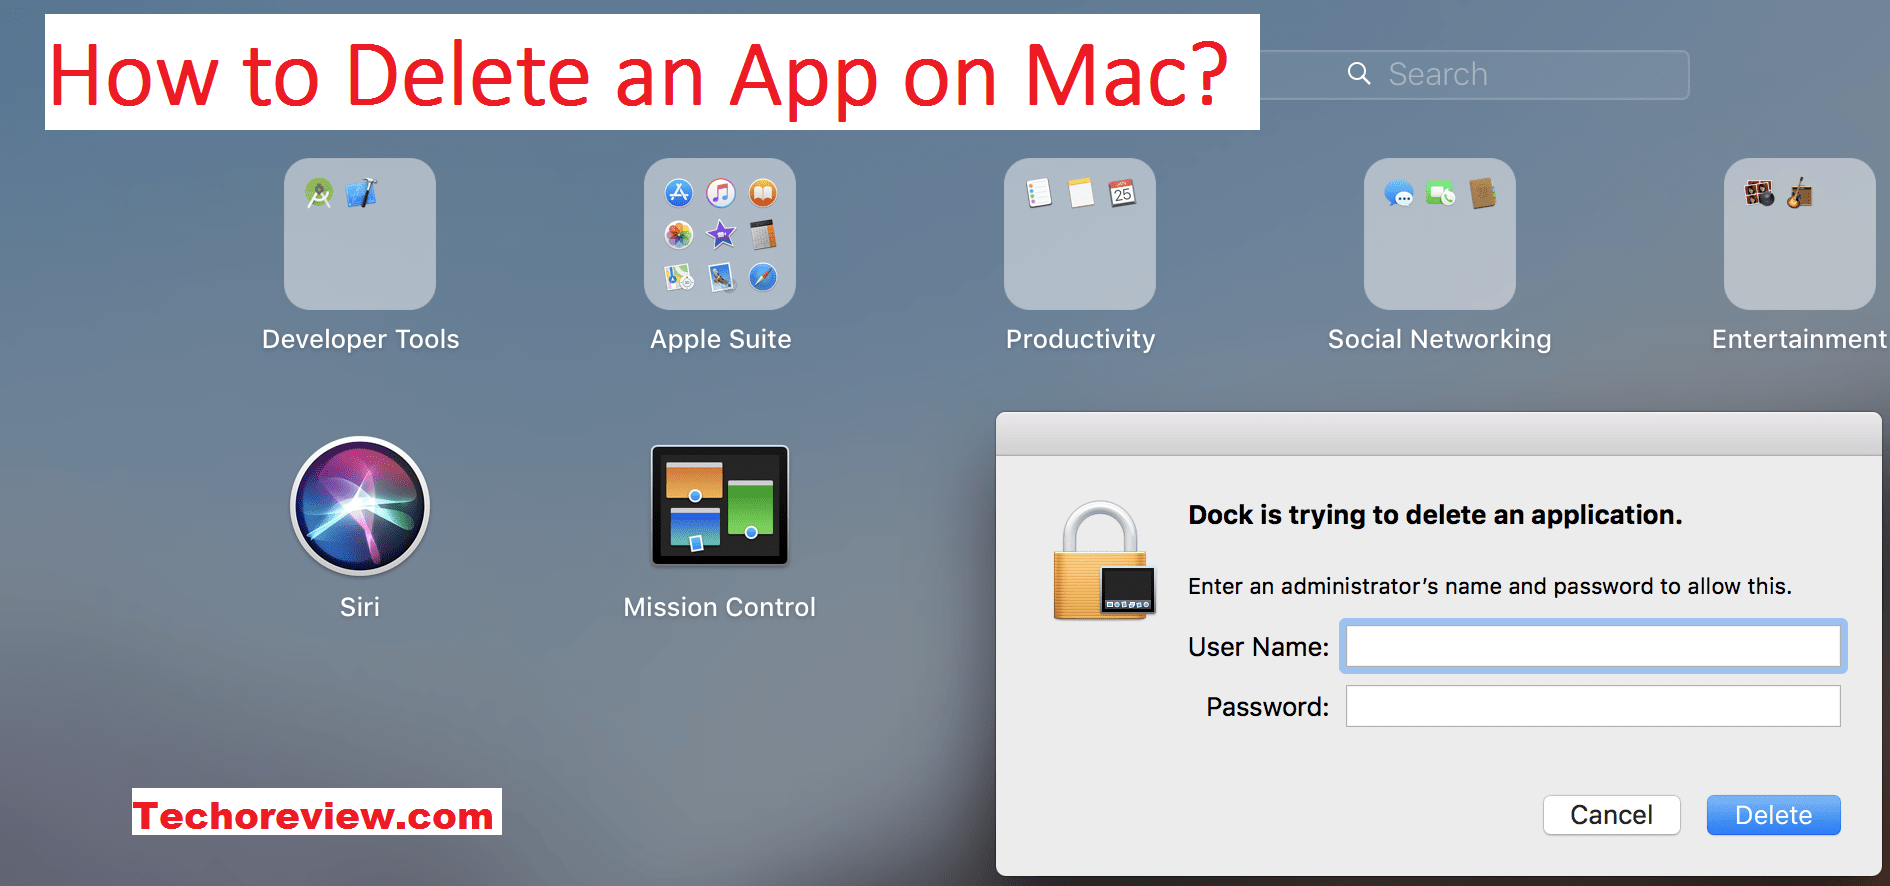Screen dimensions: 1890x886
Task: Click the App Store icon in Apple Suite
Action: (679, 193)
